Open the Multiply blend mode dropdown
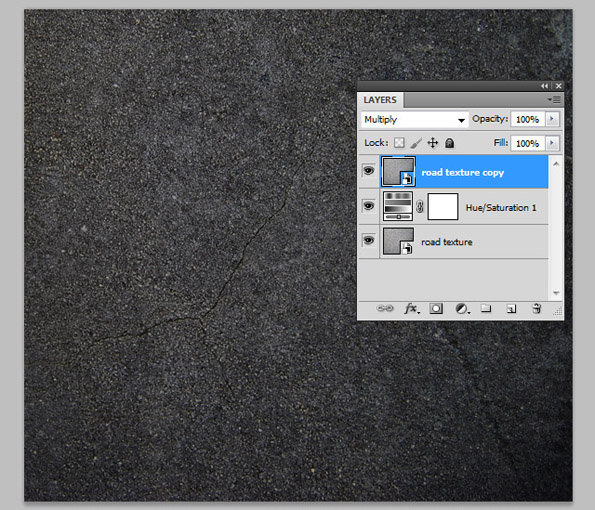This screenshot has width=595, height=510. (x=415, y=120)
